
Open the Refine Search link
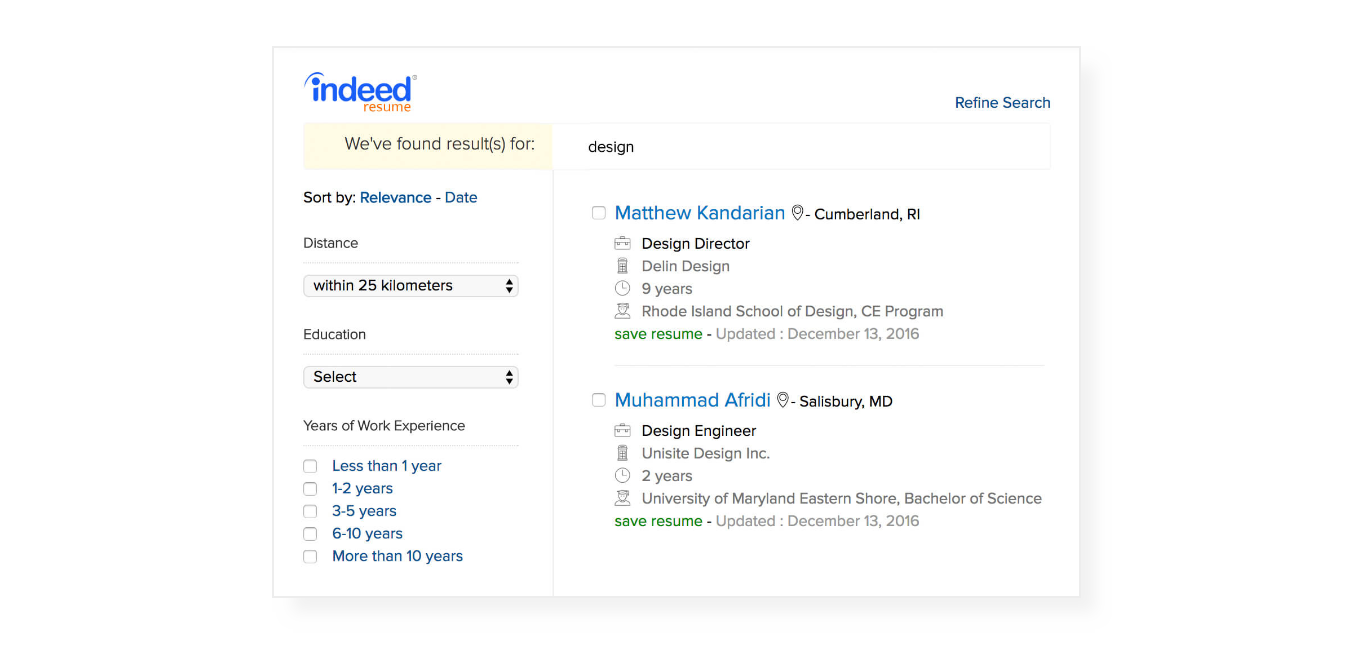(x=1002, y=102)
